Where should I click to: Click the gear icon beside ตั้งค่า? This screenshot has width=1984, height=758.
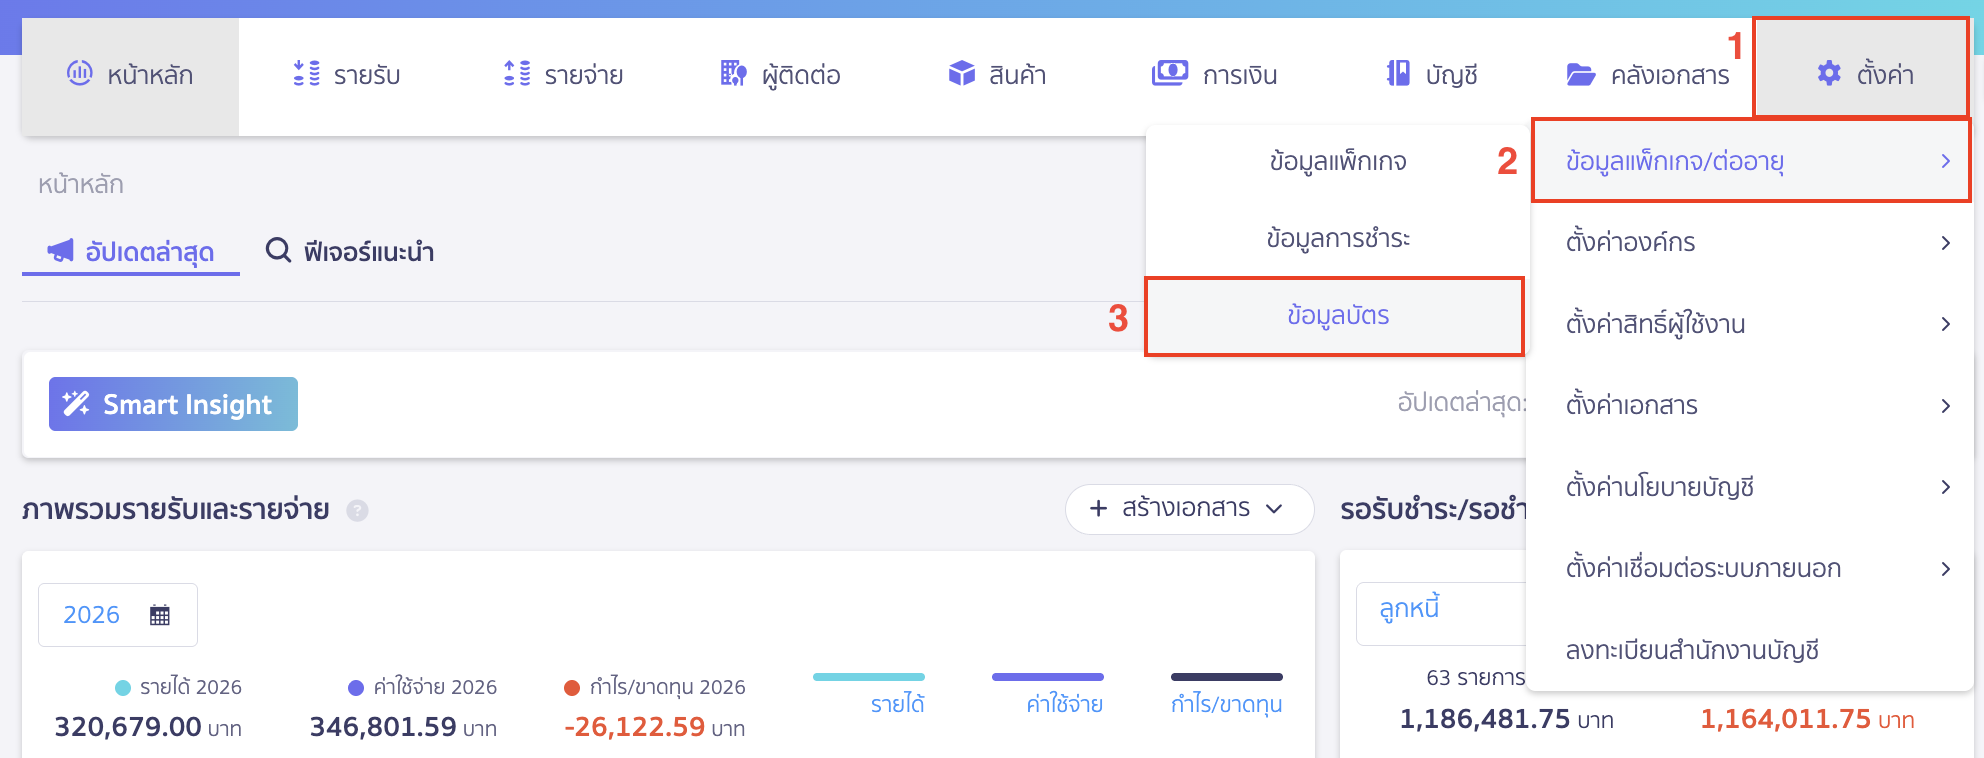(1829, 73)
